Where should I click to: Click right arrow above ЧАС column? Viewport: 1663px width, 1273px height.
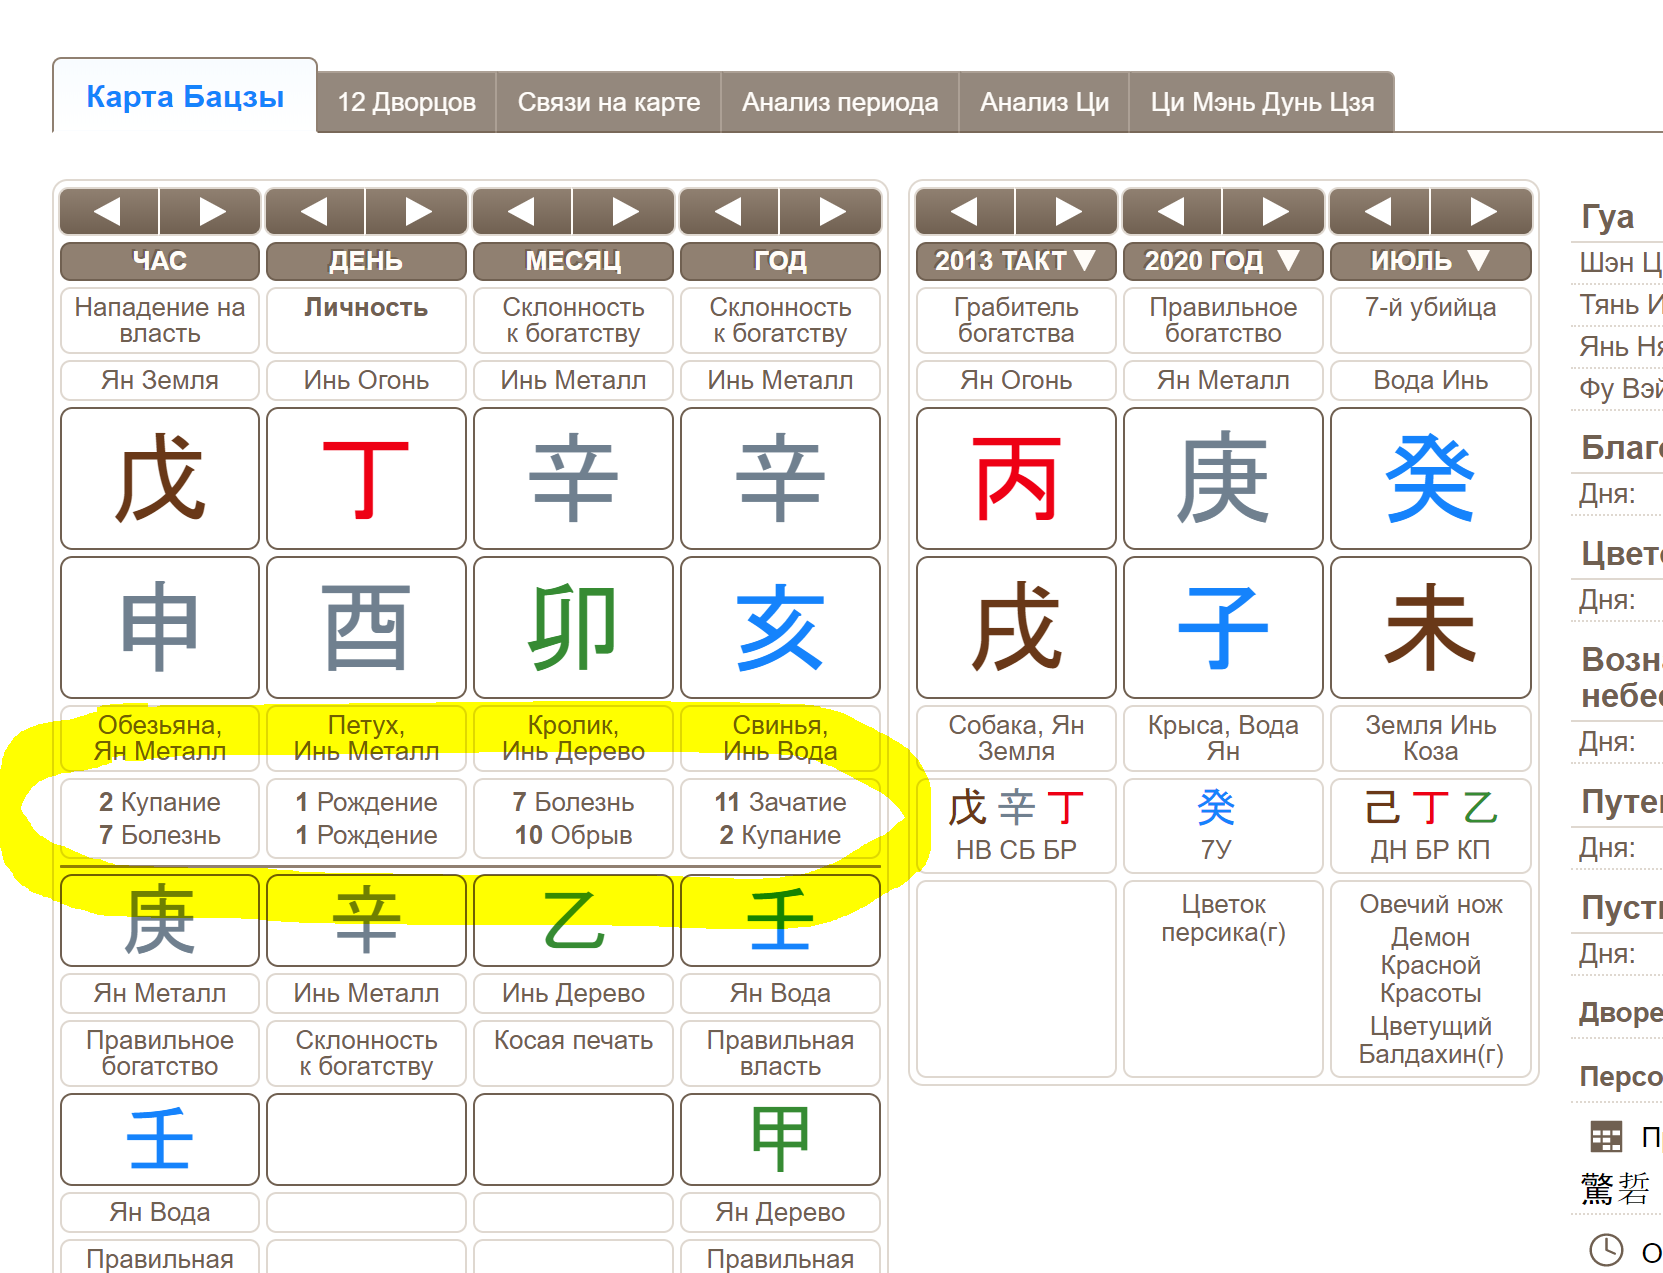click(x=211, y=211)
